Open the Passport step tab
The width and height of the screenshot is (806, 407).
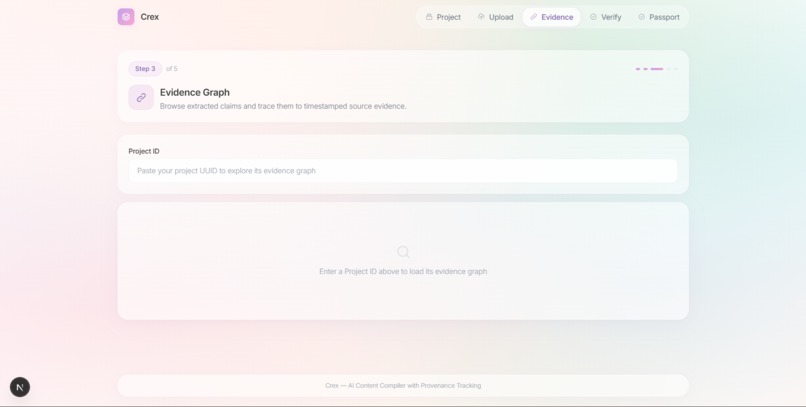coord(659,17)
